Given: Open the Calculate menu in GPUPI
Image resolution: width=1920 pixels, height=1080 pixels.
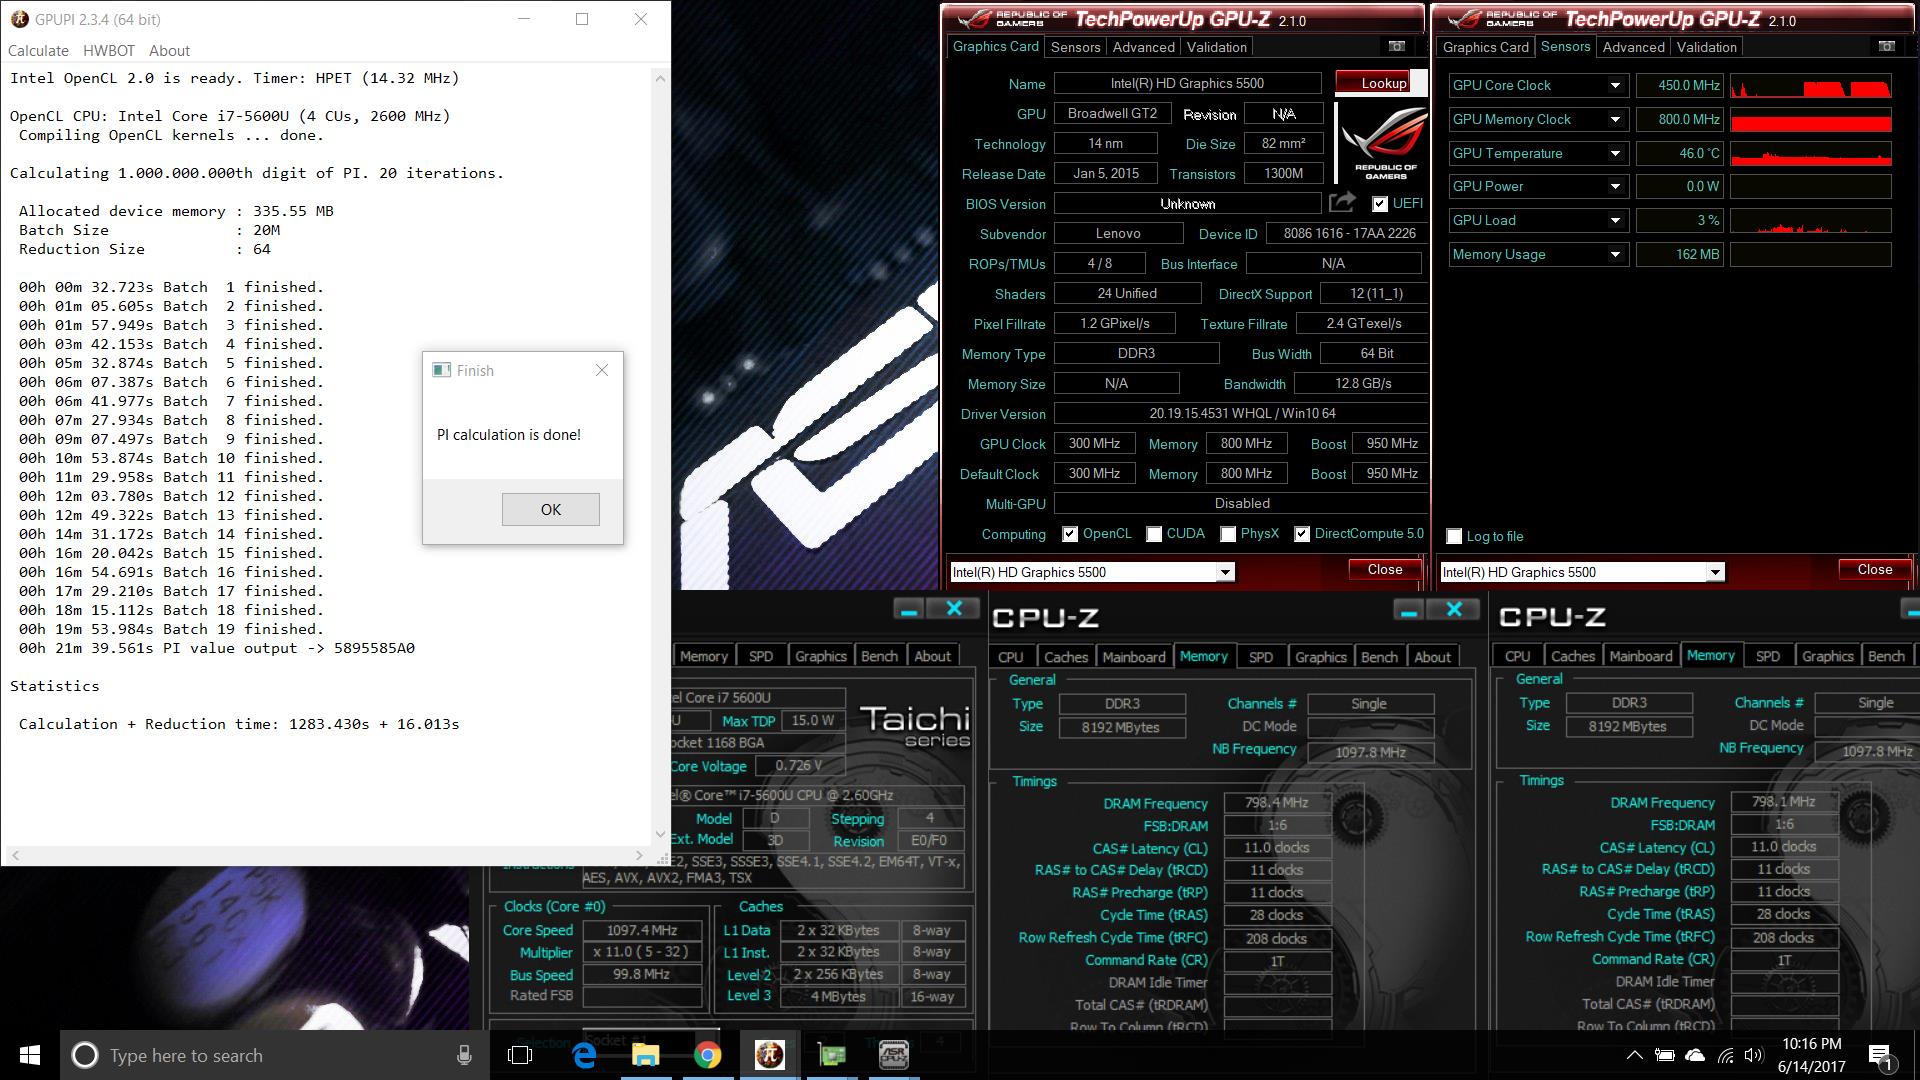Looking at the screenshot, I should tap(38, 50).
